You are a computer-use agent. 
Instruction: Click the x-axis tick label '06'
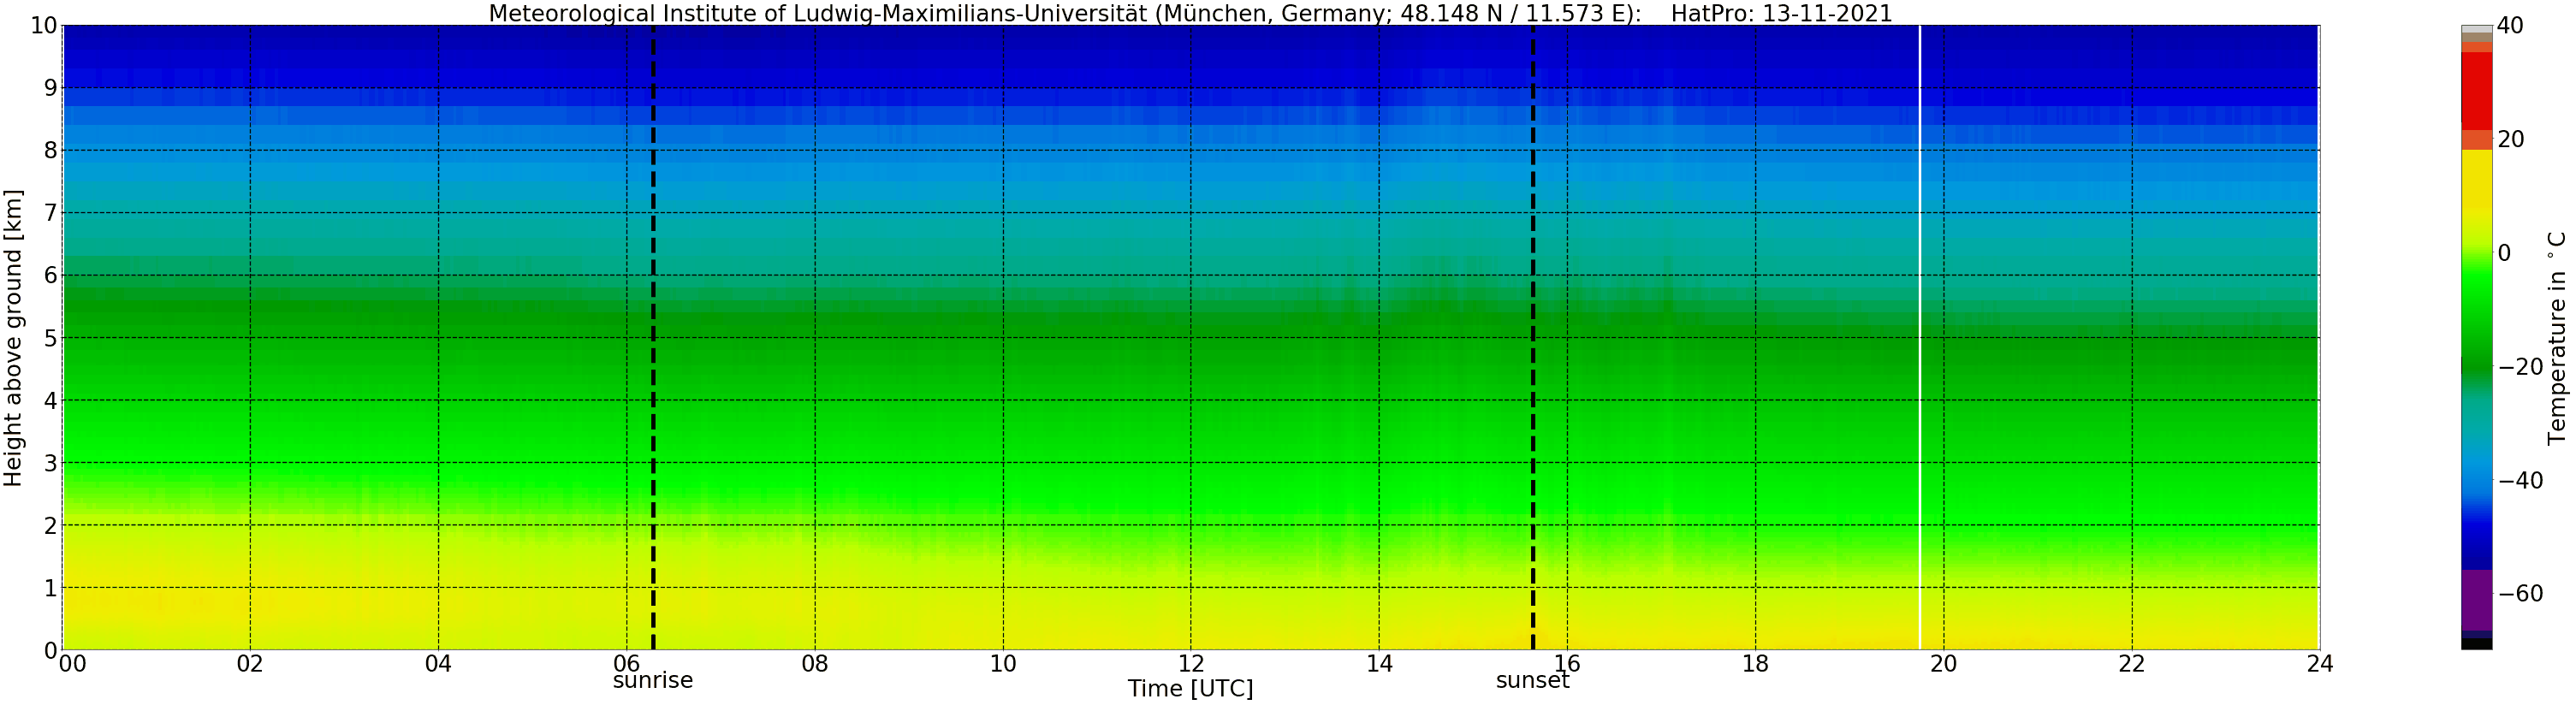[x=626, y=664]
